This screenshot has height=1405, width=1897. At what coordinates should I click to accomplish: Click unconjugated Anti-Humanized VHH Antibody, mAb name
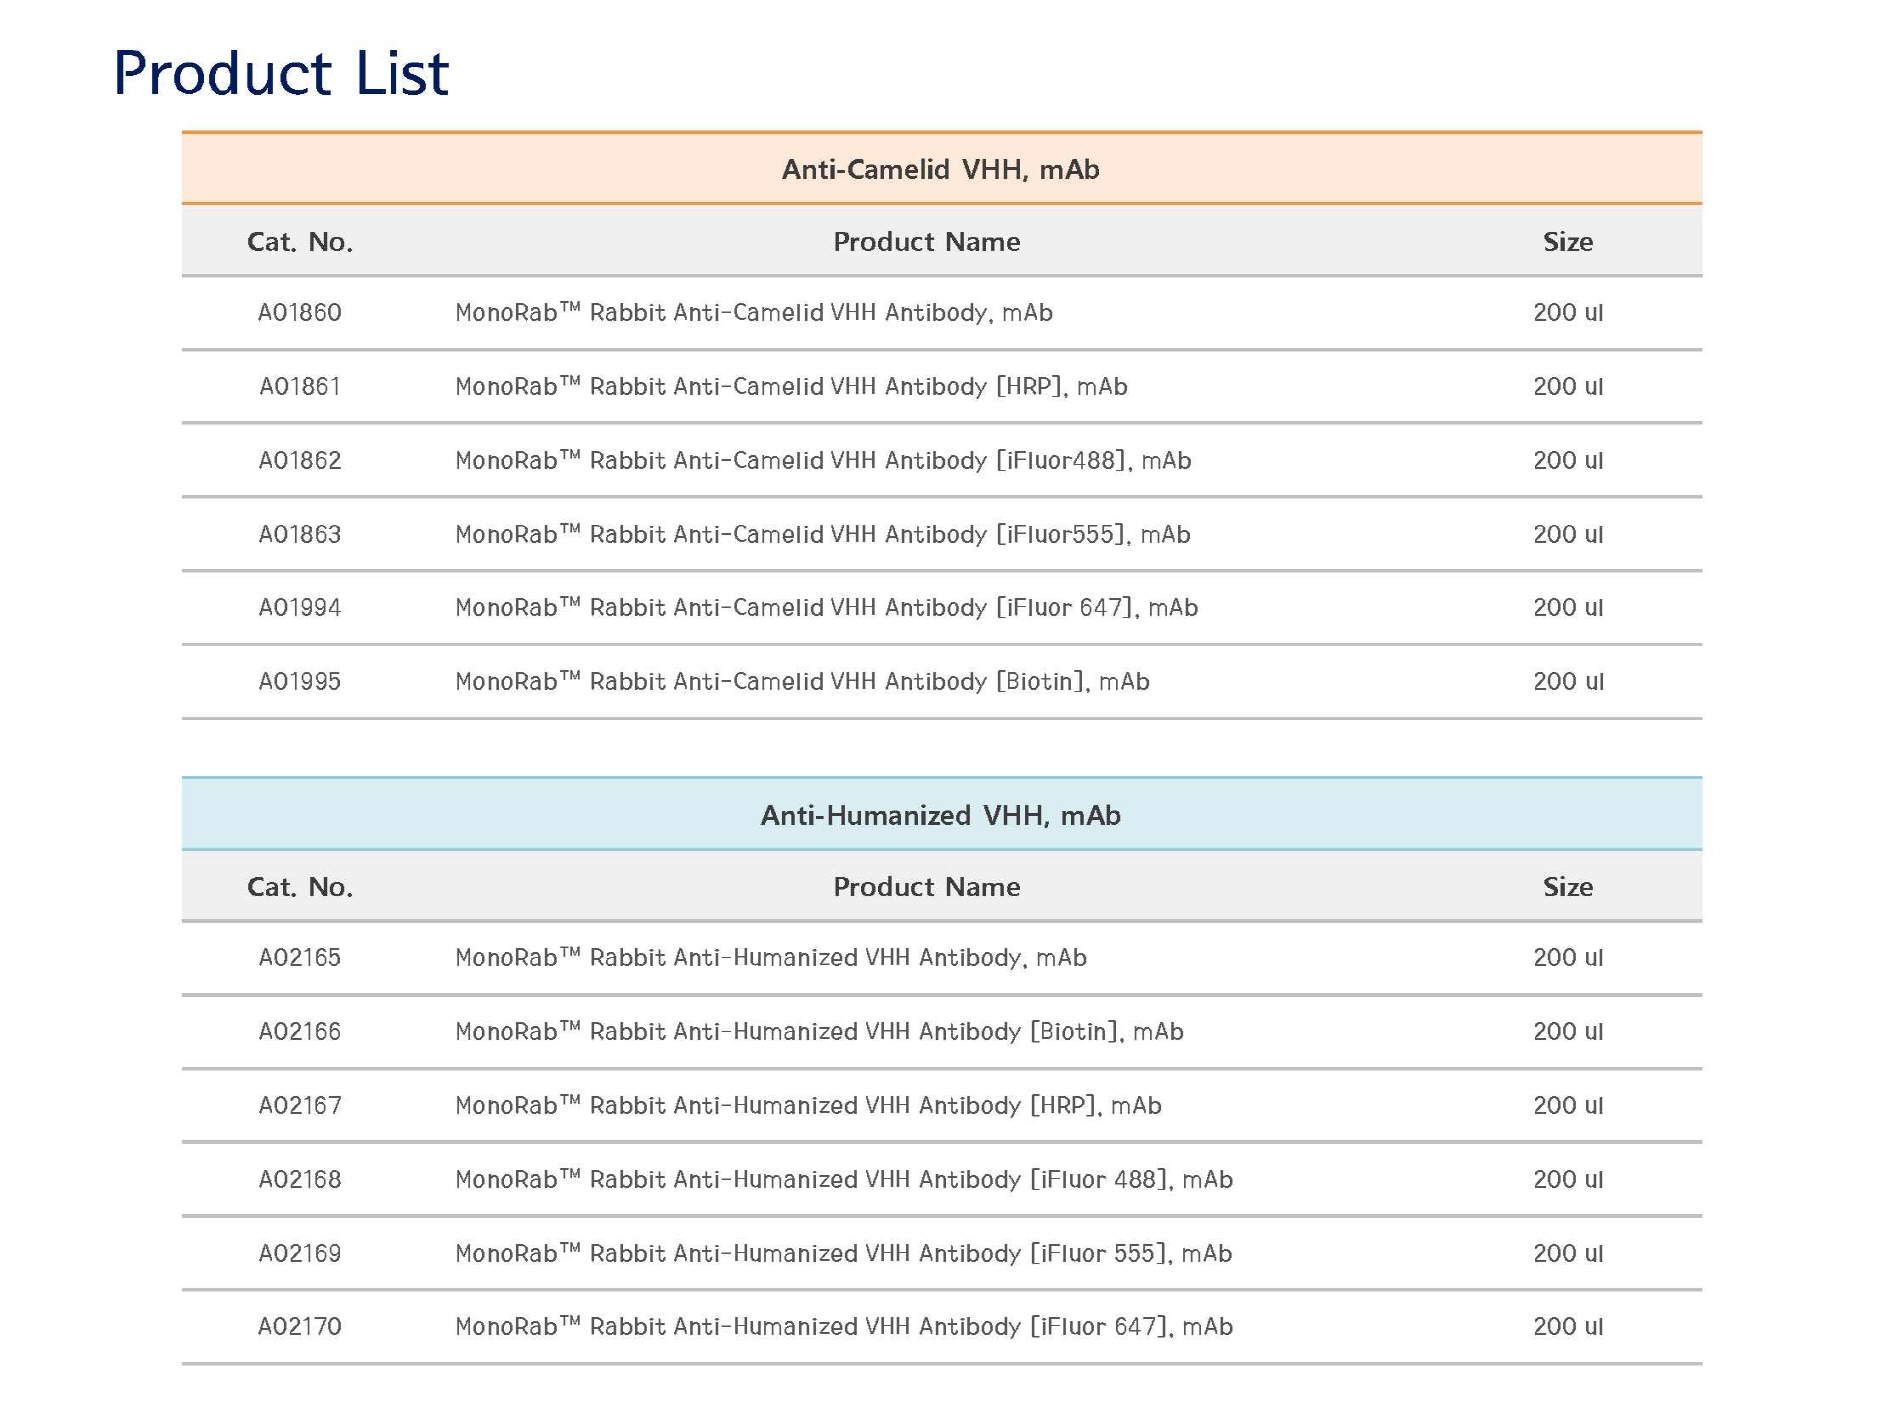click(771, 957)
